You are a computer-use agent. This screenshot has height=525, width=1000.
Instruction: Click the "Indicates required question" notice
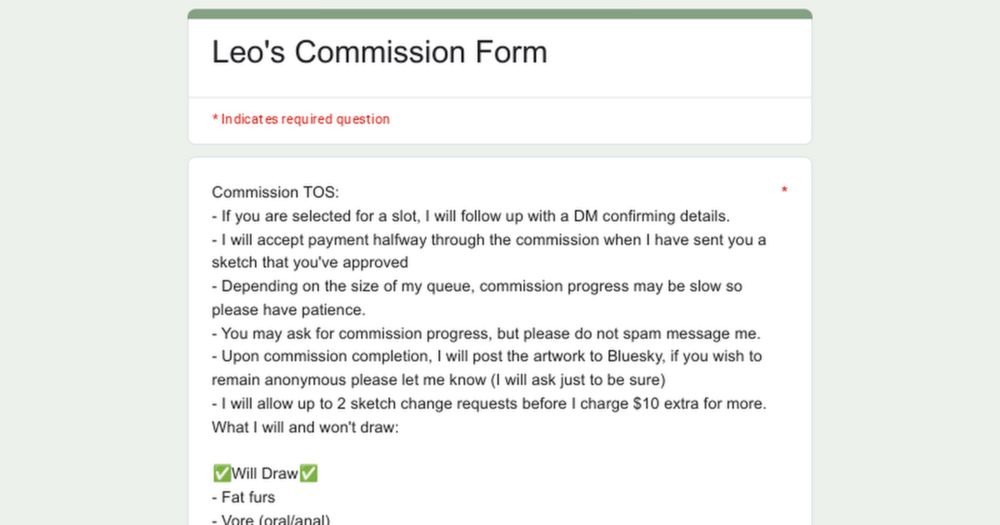301,119
